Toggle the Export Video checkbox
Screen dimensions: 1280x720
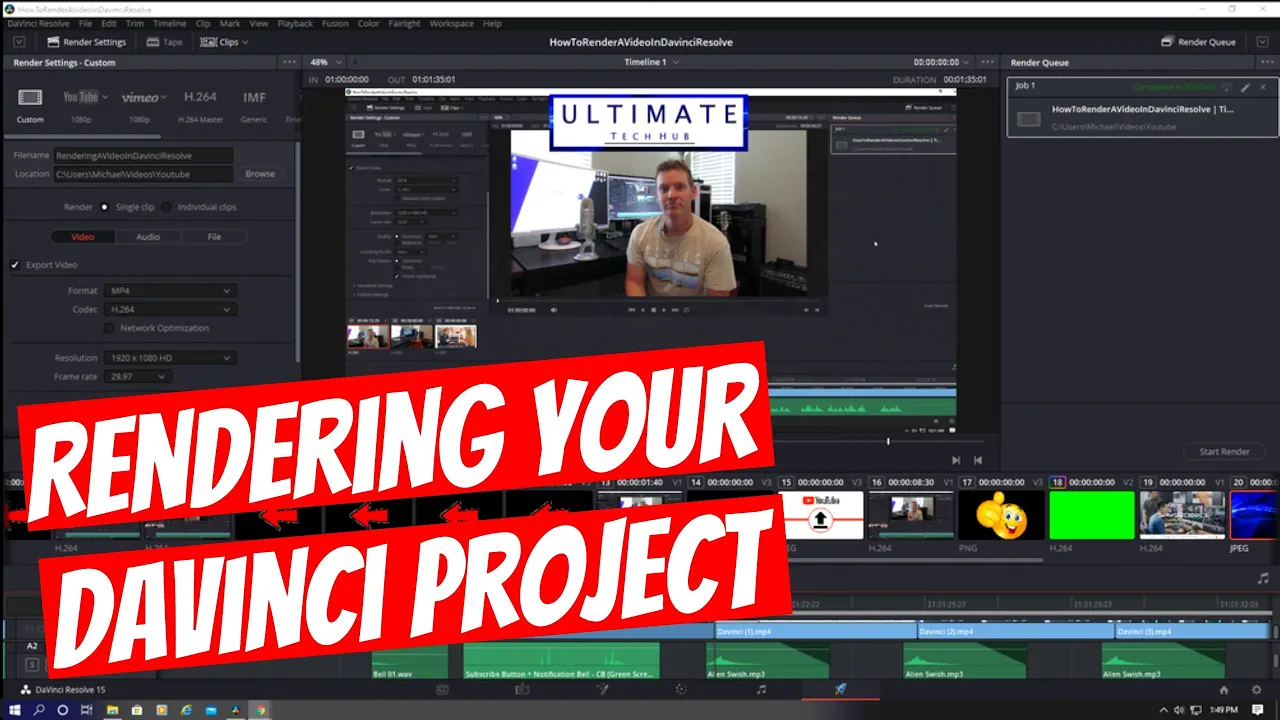15,265
